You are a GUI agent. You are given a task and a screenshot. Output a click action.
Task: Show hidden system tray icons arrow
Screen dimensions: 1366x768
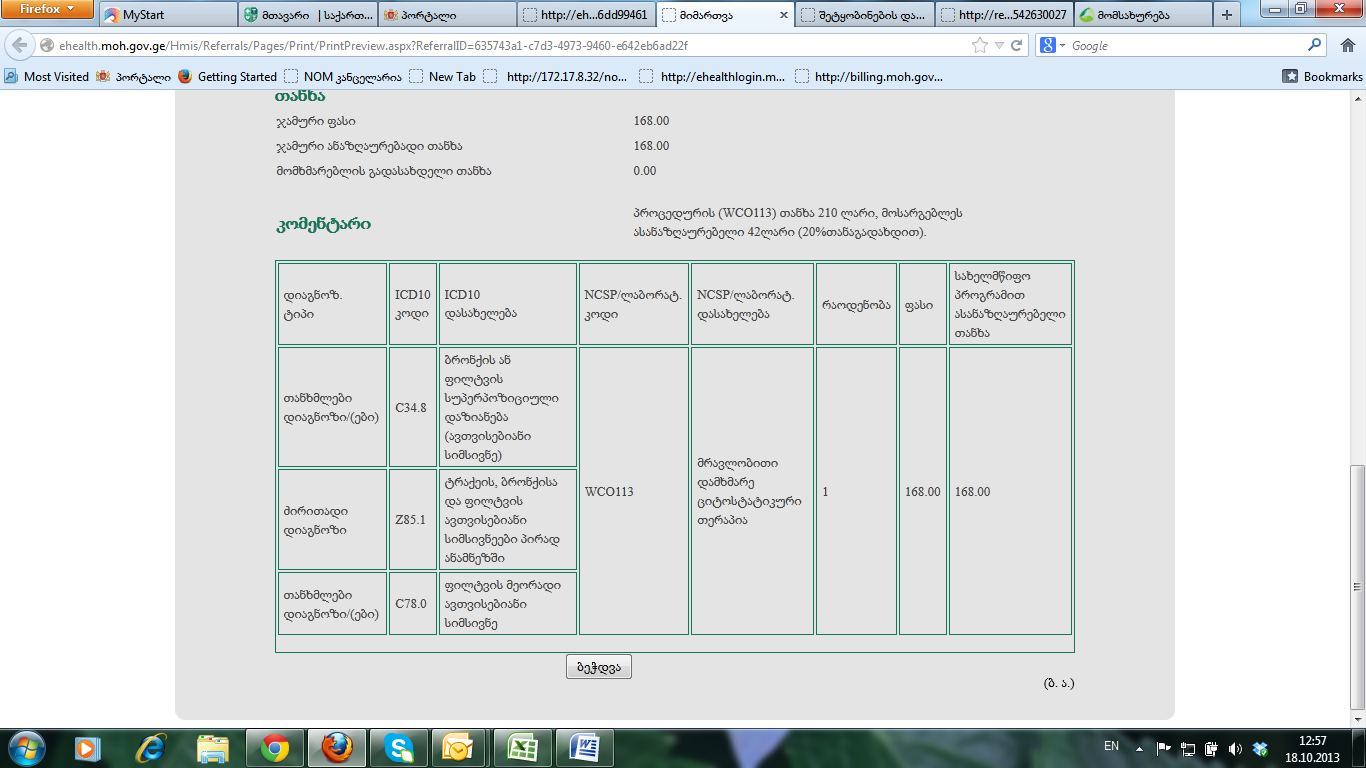1139,748
